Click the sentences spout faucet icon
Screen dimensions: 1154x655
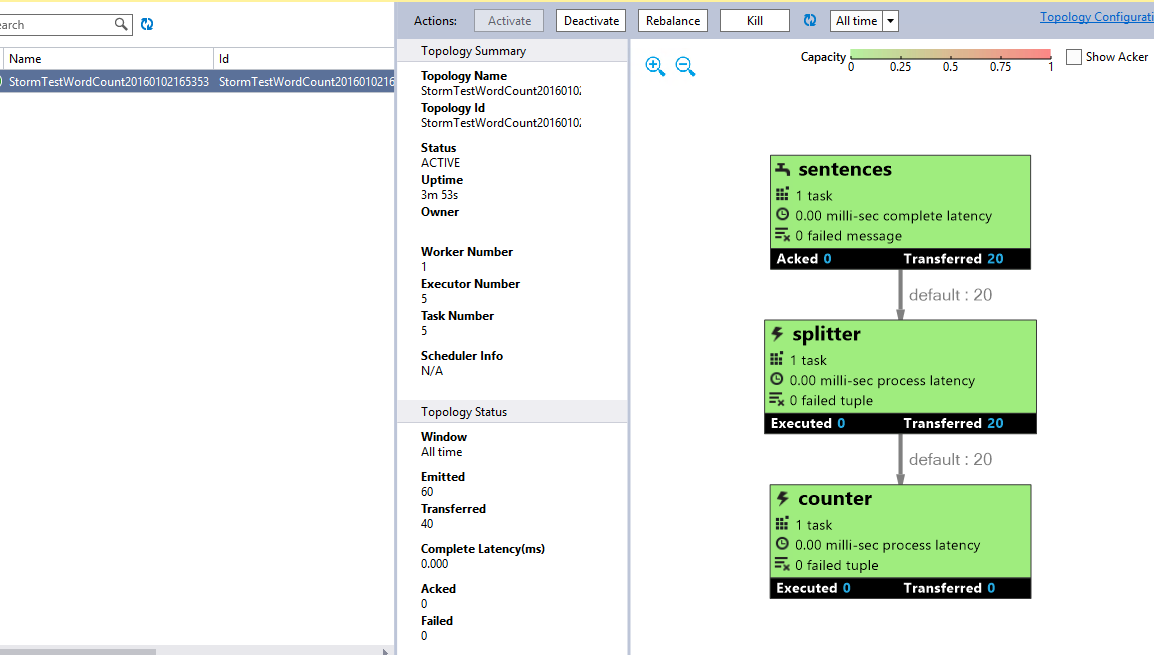tap(783, 170)
